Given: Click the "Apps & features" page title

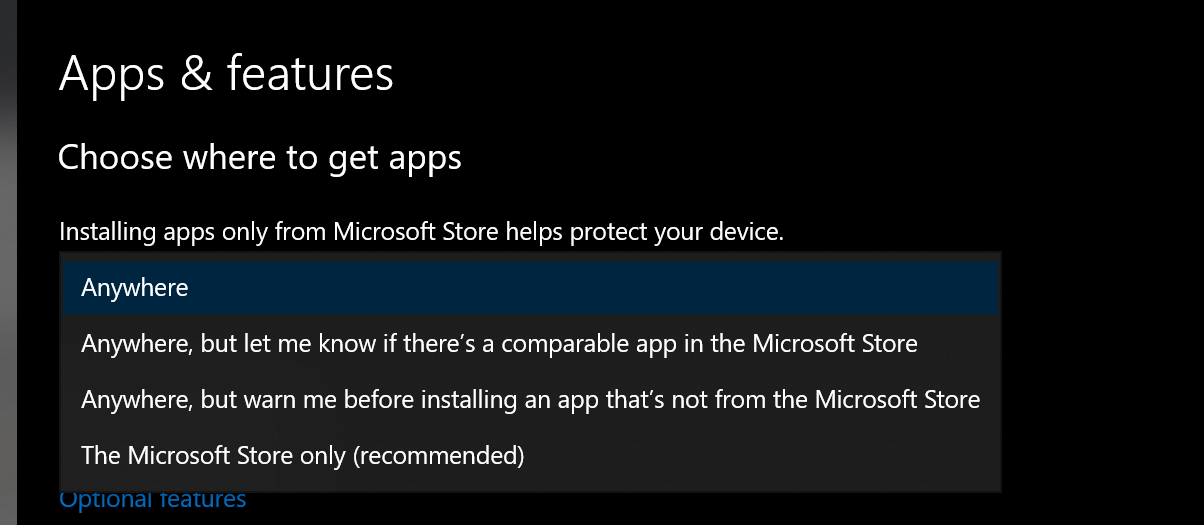Looking at the screenshot, I should point(226,76).
